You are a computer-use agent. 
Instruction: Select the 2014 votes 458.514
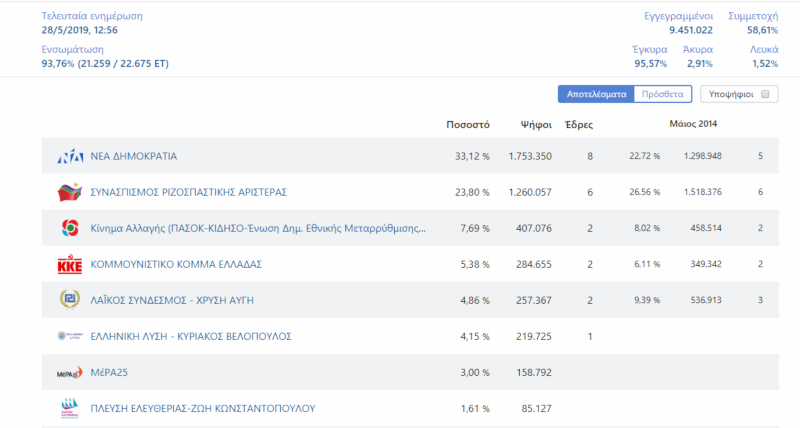click(x=706, y=228)
